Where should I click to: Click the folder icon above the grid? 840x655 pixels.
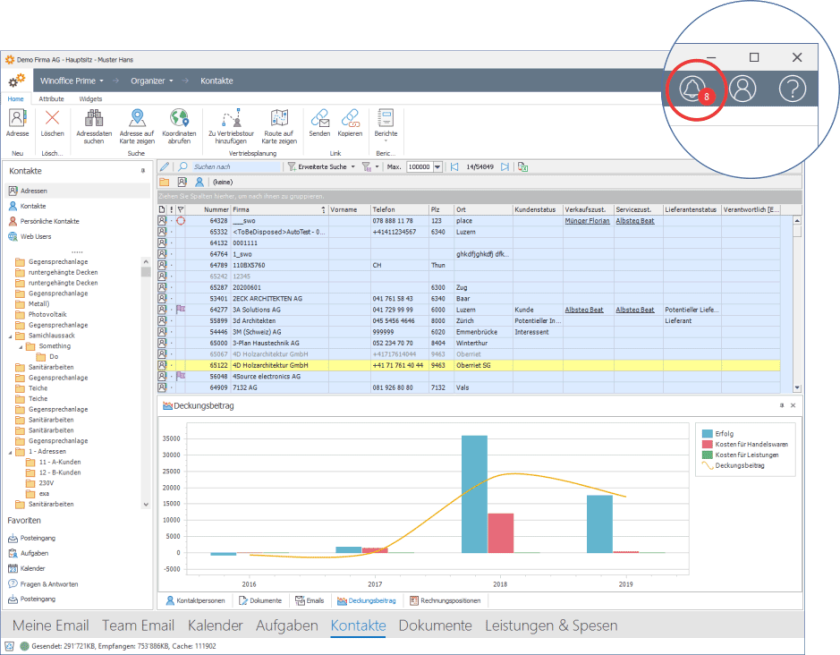164,182
